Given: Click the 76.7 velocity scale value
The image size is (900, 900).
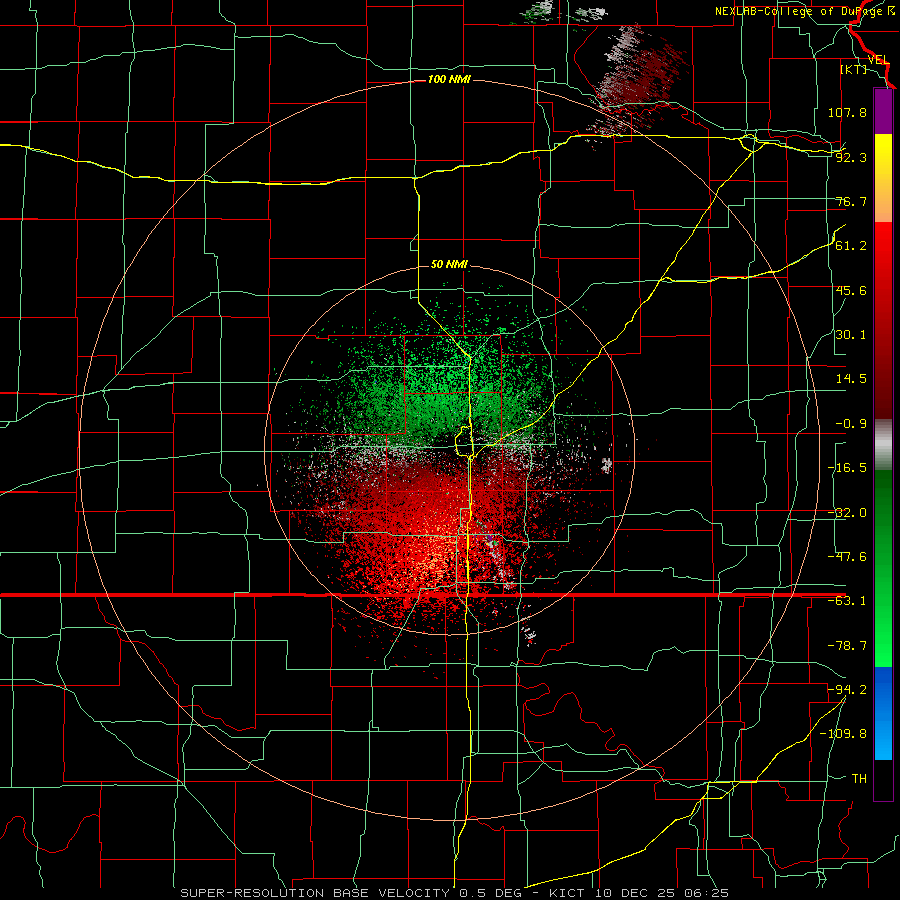Looking at the screenshot, I should [x=851, y=201].
